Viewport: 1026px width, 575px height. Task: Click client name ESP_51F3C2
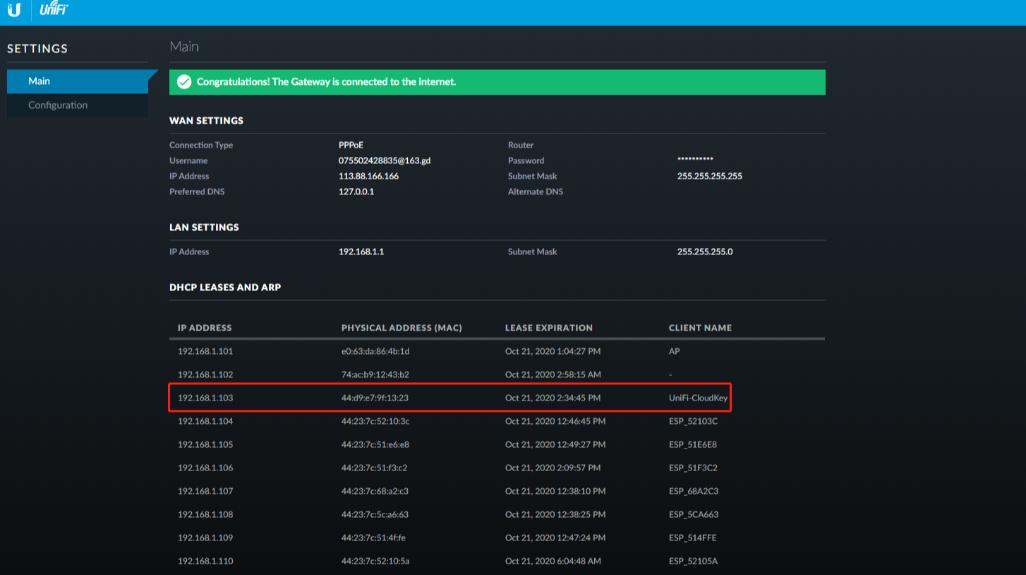(x=693, y=468)
